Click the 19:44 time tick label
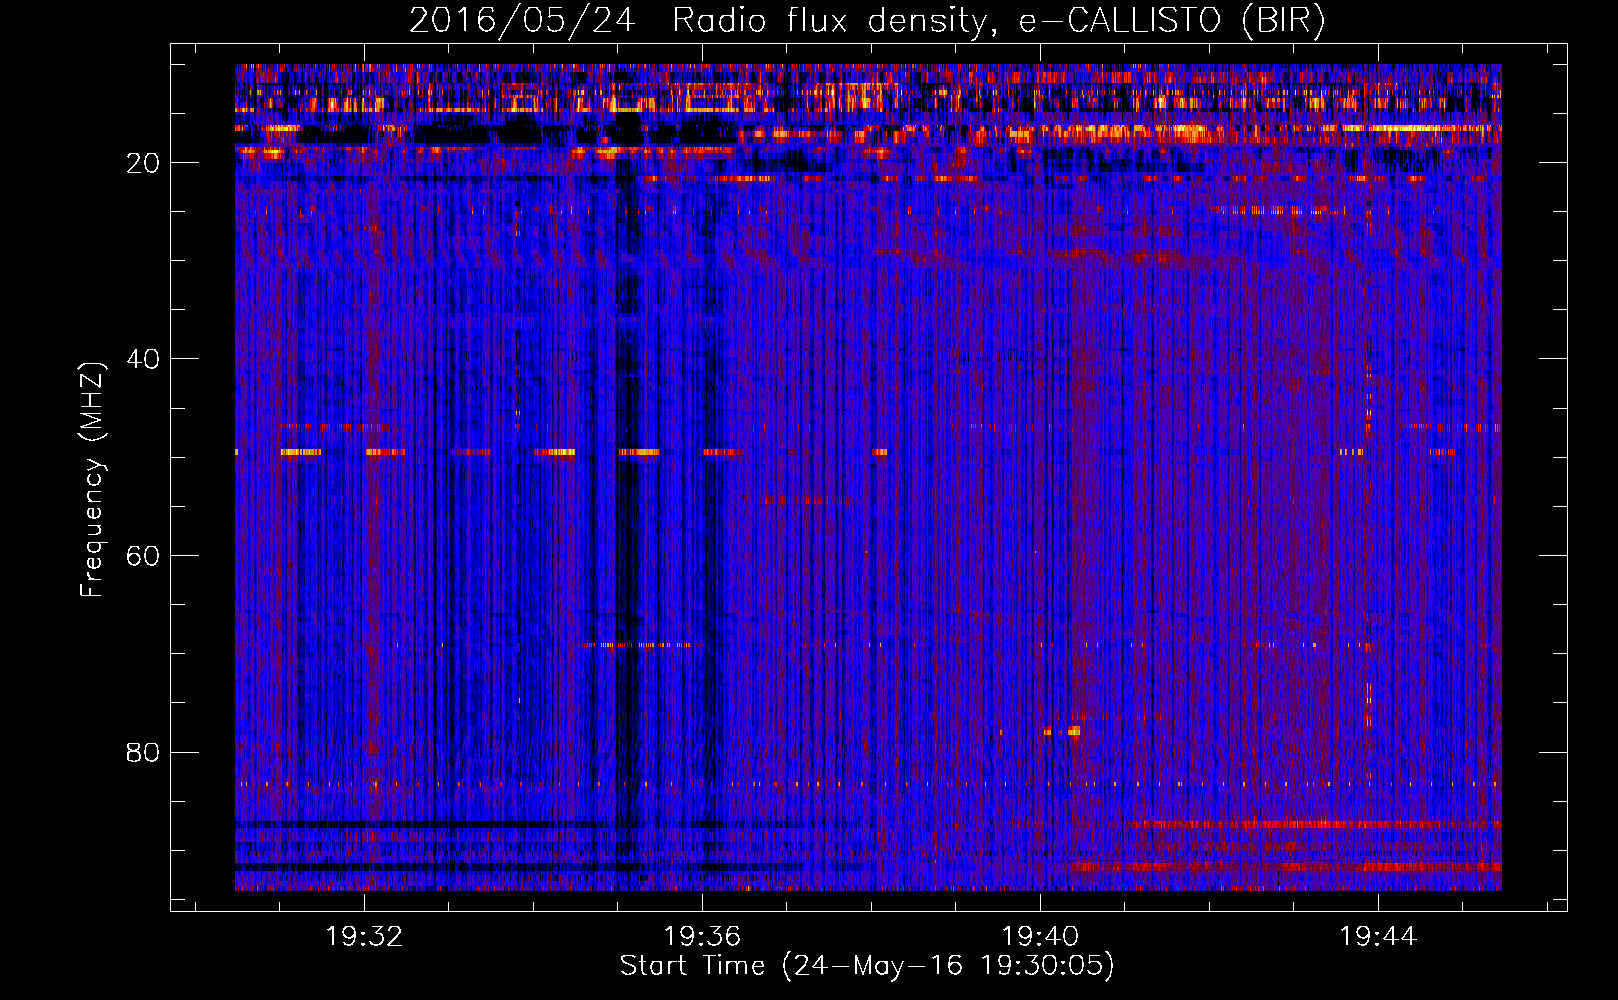 point(1378,936)
